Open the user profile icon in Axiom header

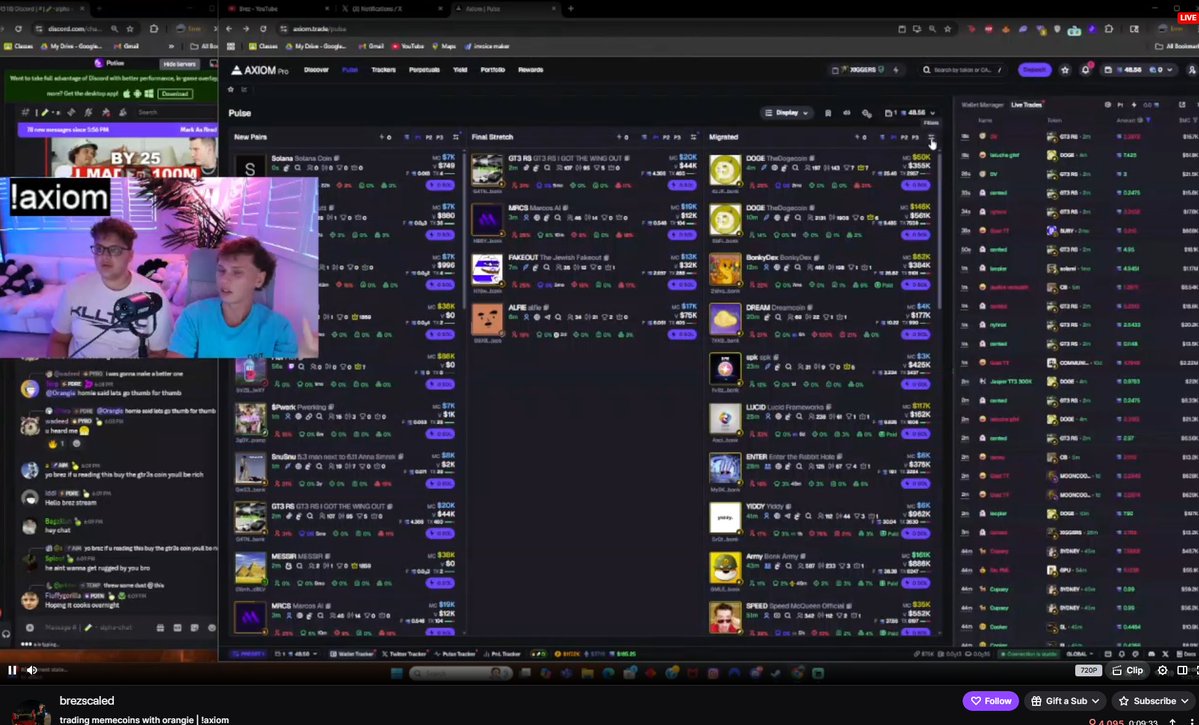click(1191, 70)
